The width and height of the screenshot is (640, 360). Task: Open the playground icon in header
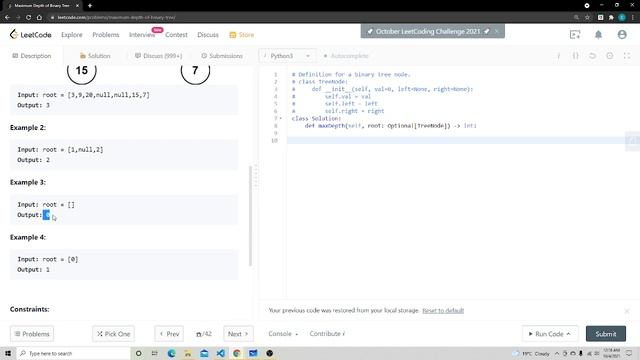(x=575, y=35)
